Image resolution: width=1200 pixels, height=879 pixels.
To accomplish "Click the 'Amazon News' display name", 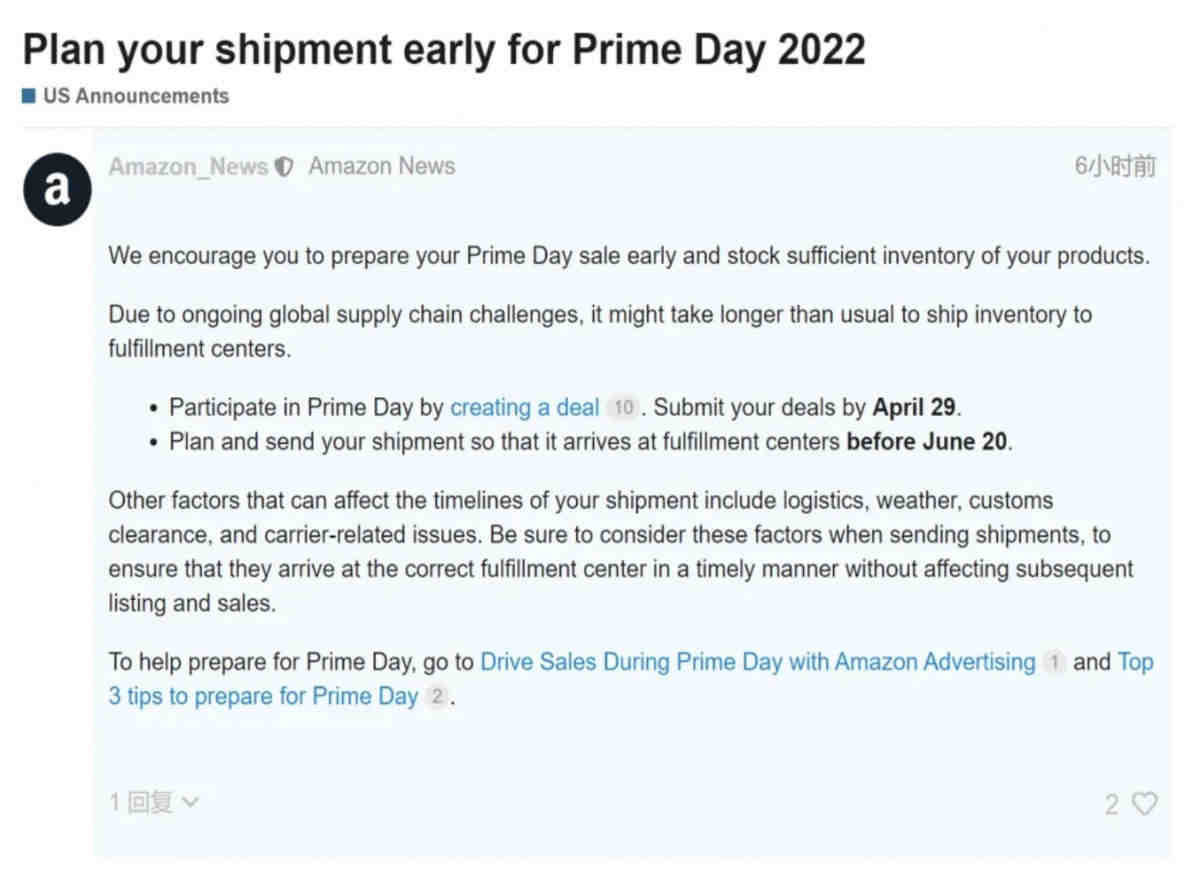I will (x=382, y=167).
